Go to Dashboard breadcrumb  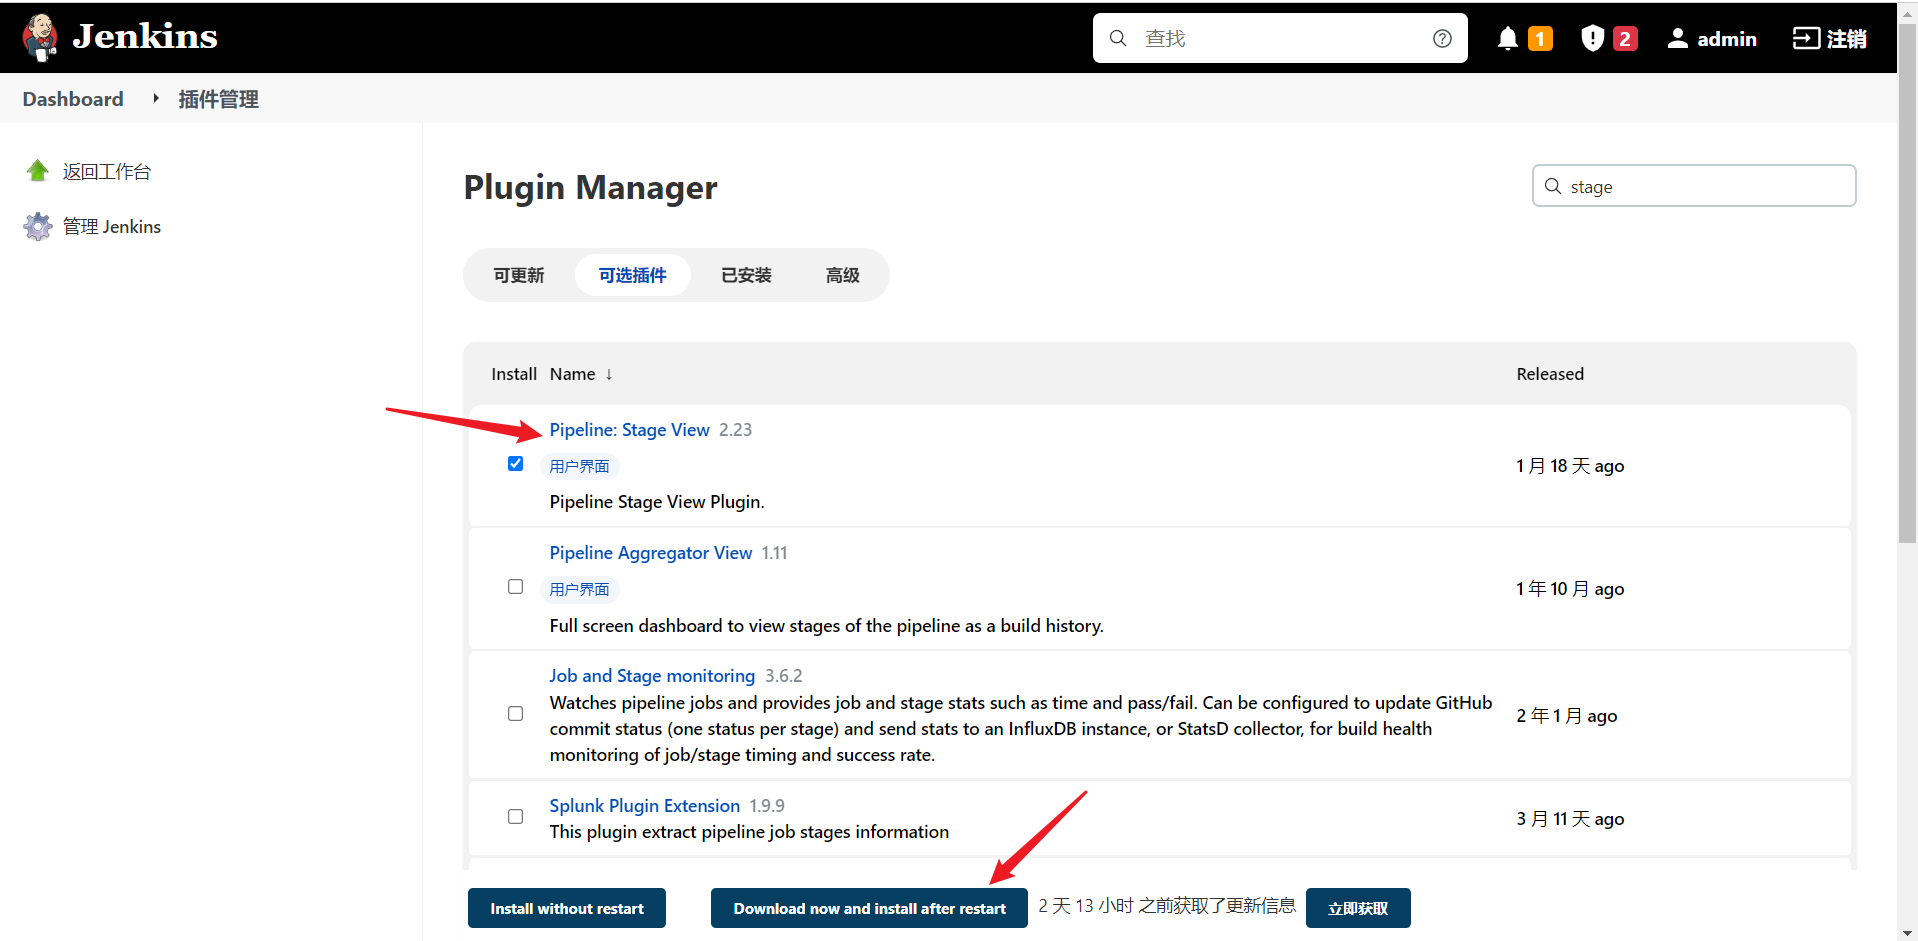click(73, 99)
